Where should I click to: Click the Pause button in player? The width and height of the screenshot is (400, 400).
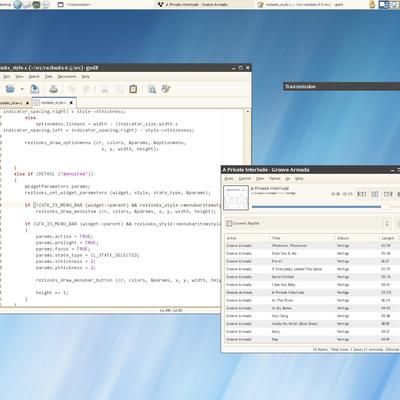375,194
